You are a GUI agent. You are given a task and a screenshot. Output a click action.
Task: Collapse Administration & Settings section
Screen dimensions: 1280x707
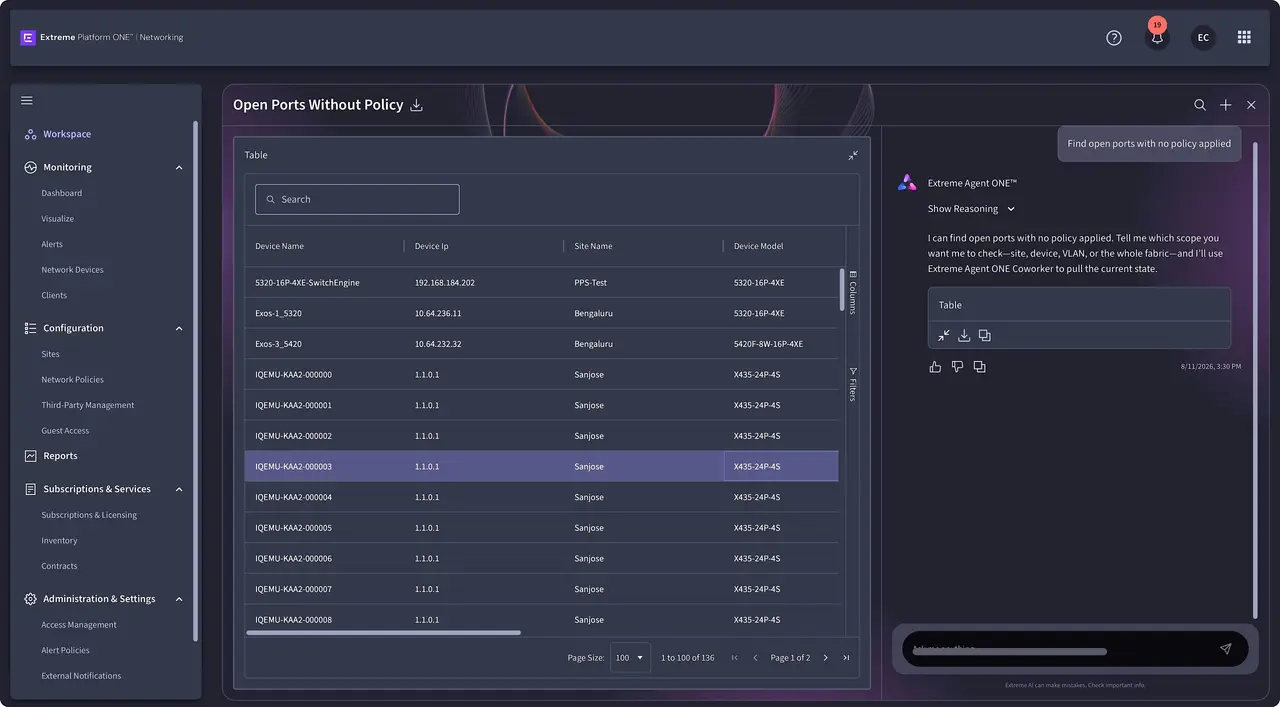(x=179, y=600)
